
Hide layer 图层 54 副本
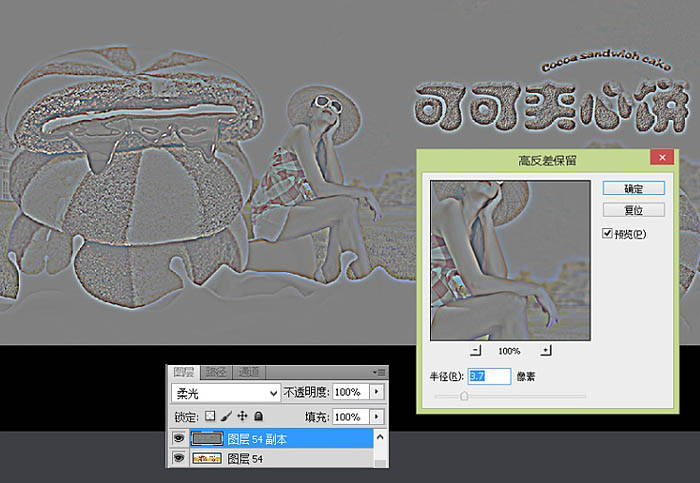click(179, 438)
